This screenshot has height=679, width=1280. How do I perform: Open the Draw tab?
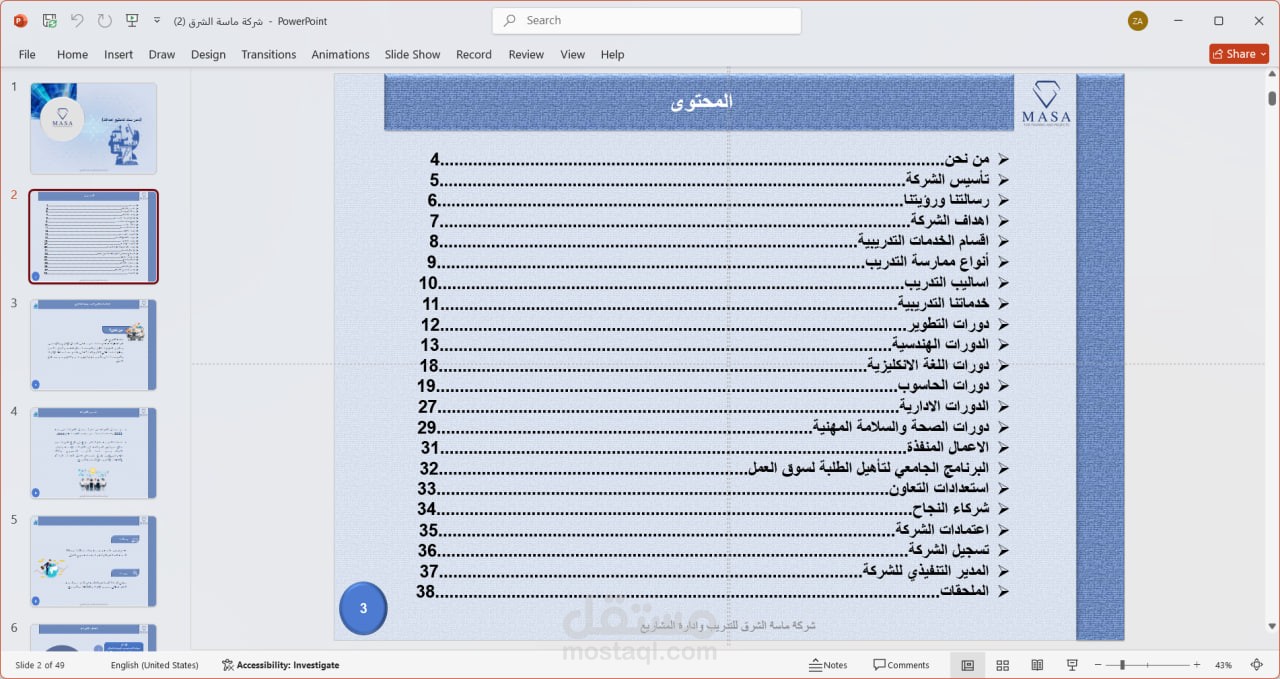click(x=162, y=54)
